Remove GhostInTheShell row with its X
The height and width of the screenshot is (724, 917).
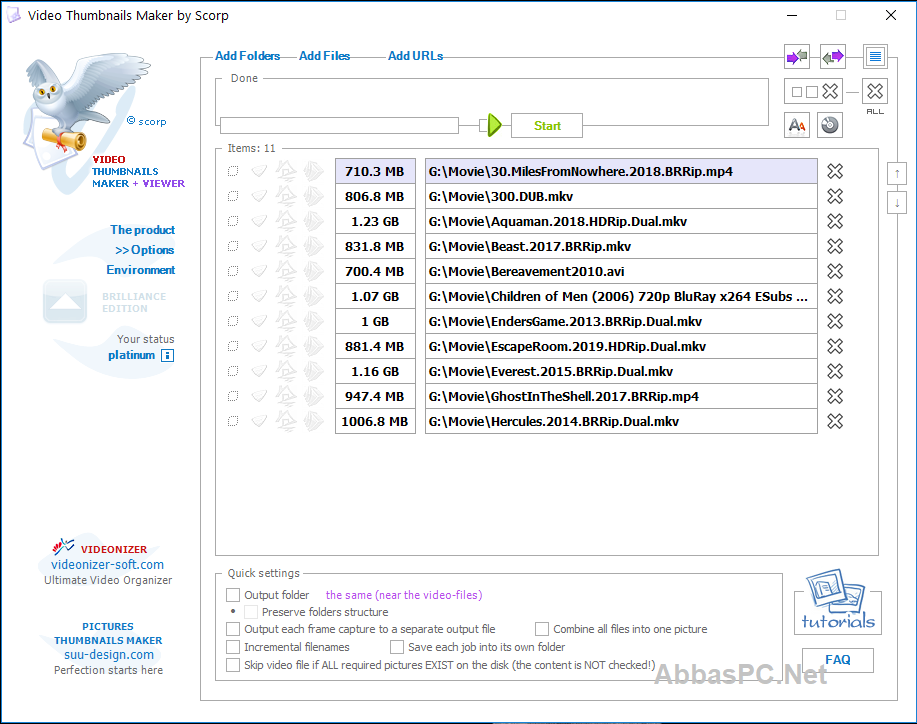(x=835, y=397)
